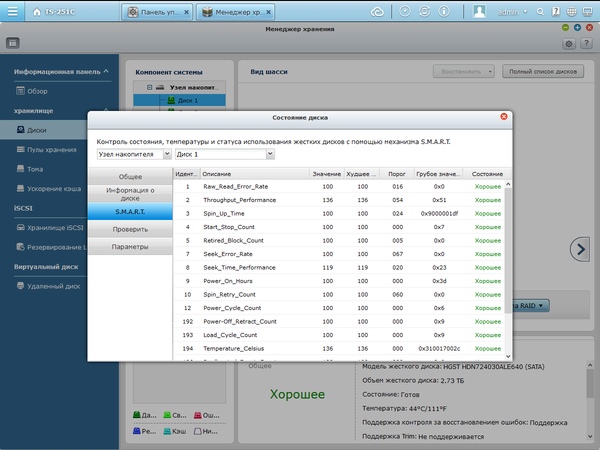Image resolution: width=600 pixels, height=450 pixels.
Task: Click the Диски icon in sidebar
Action: 19,130
